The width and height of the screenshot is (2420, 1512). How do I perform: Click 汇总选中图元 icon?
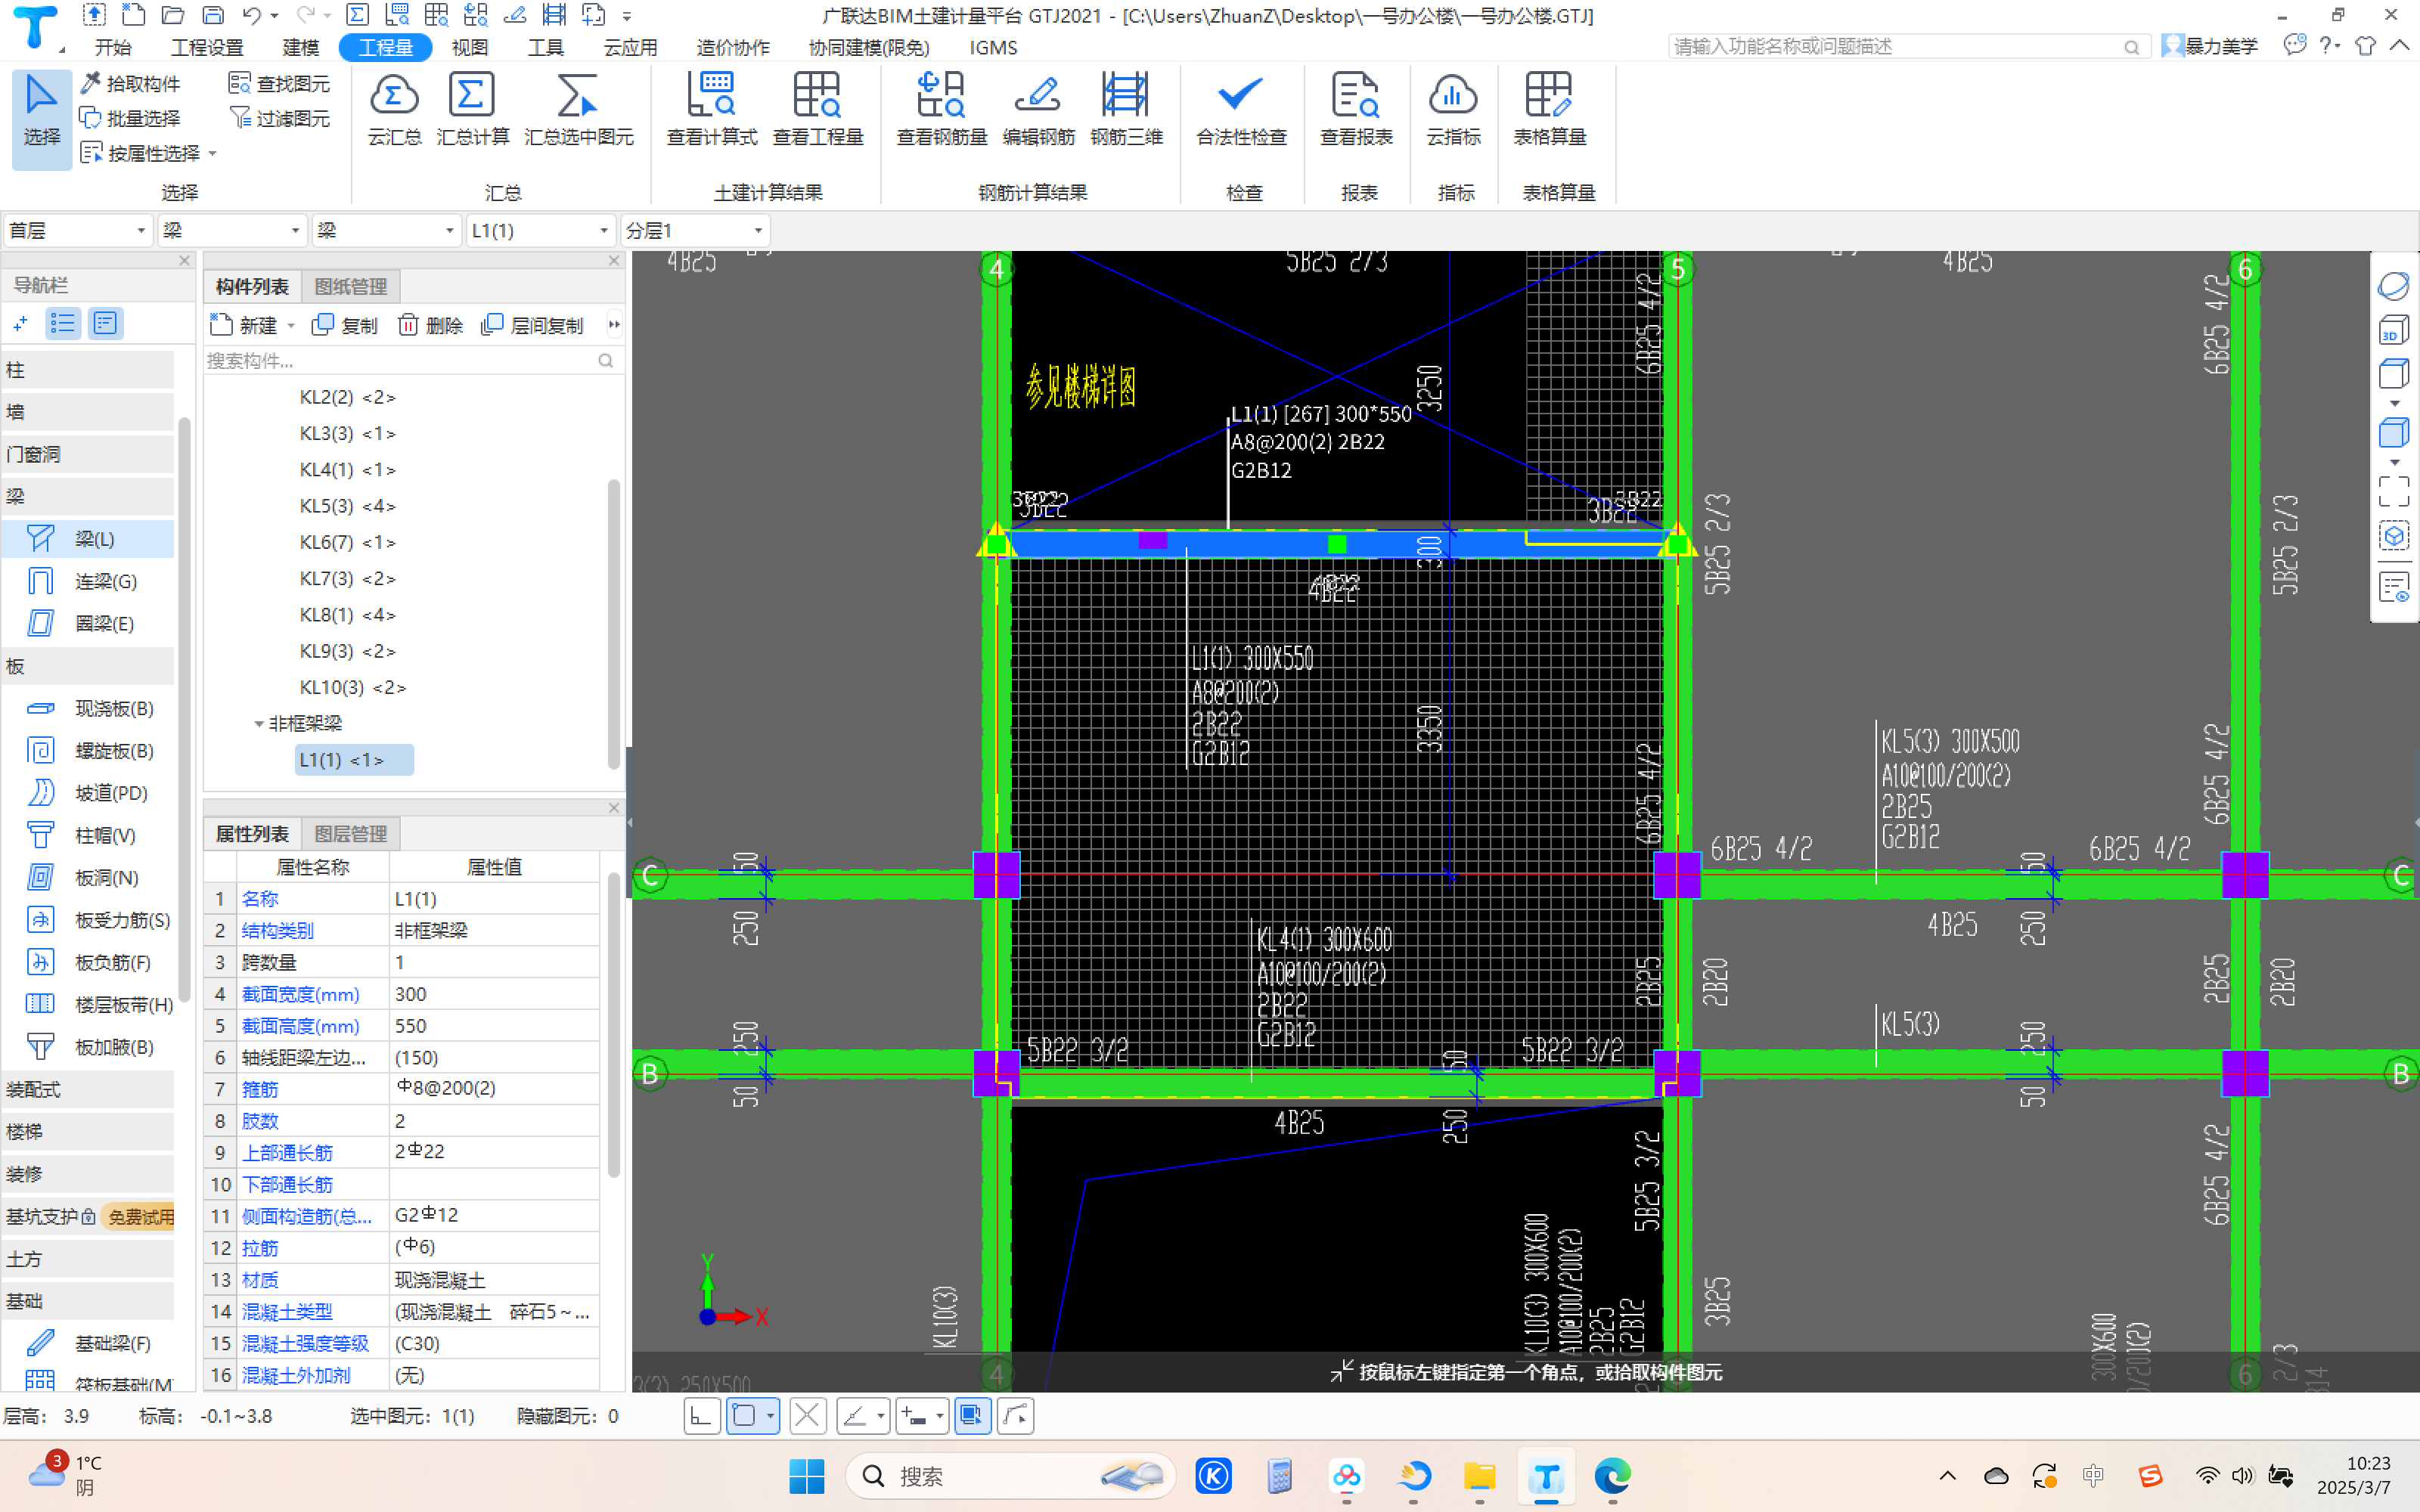pos(578,110)
